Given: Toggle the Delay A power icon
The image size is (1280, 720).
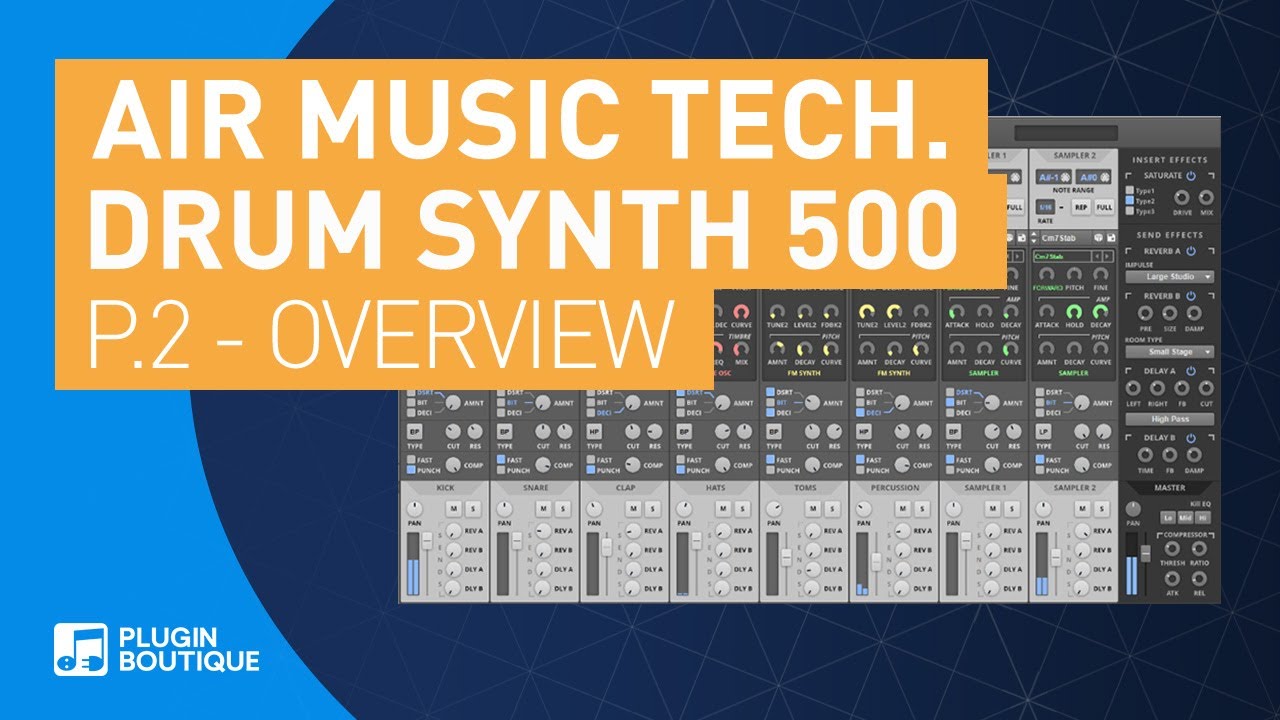Looking at the screenshot, I should click(1191, 371).
